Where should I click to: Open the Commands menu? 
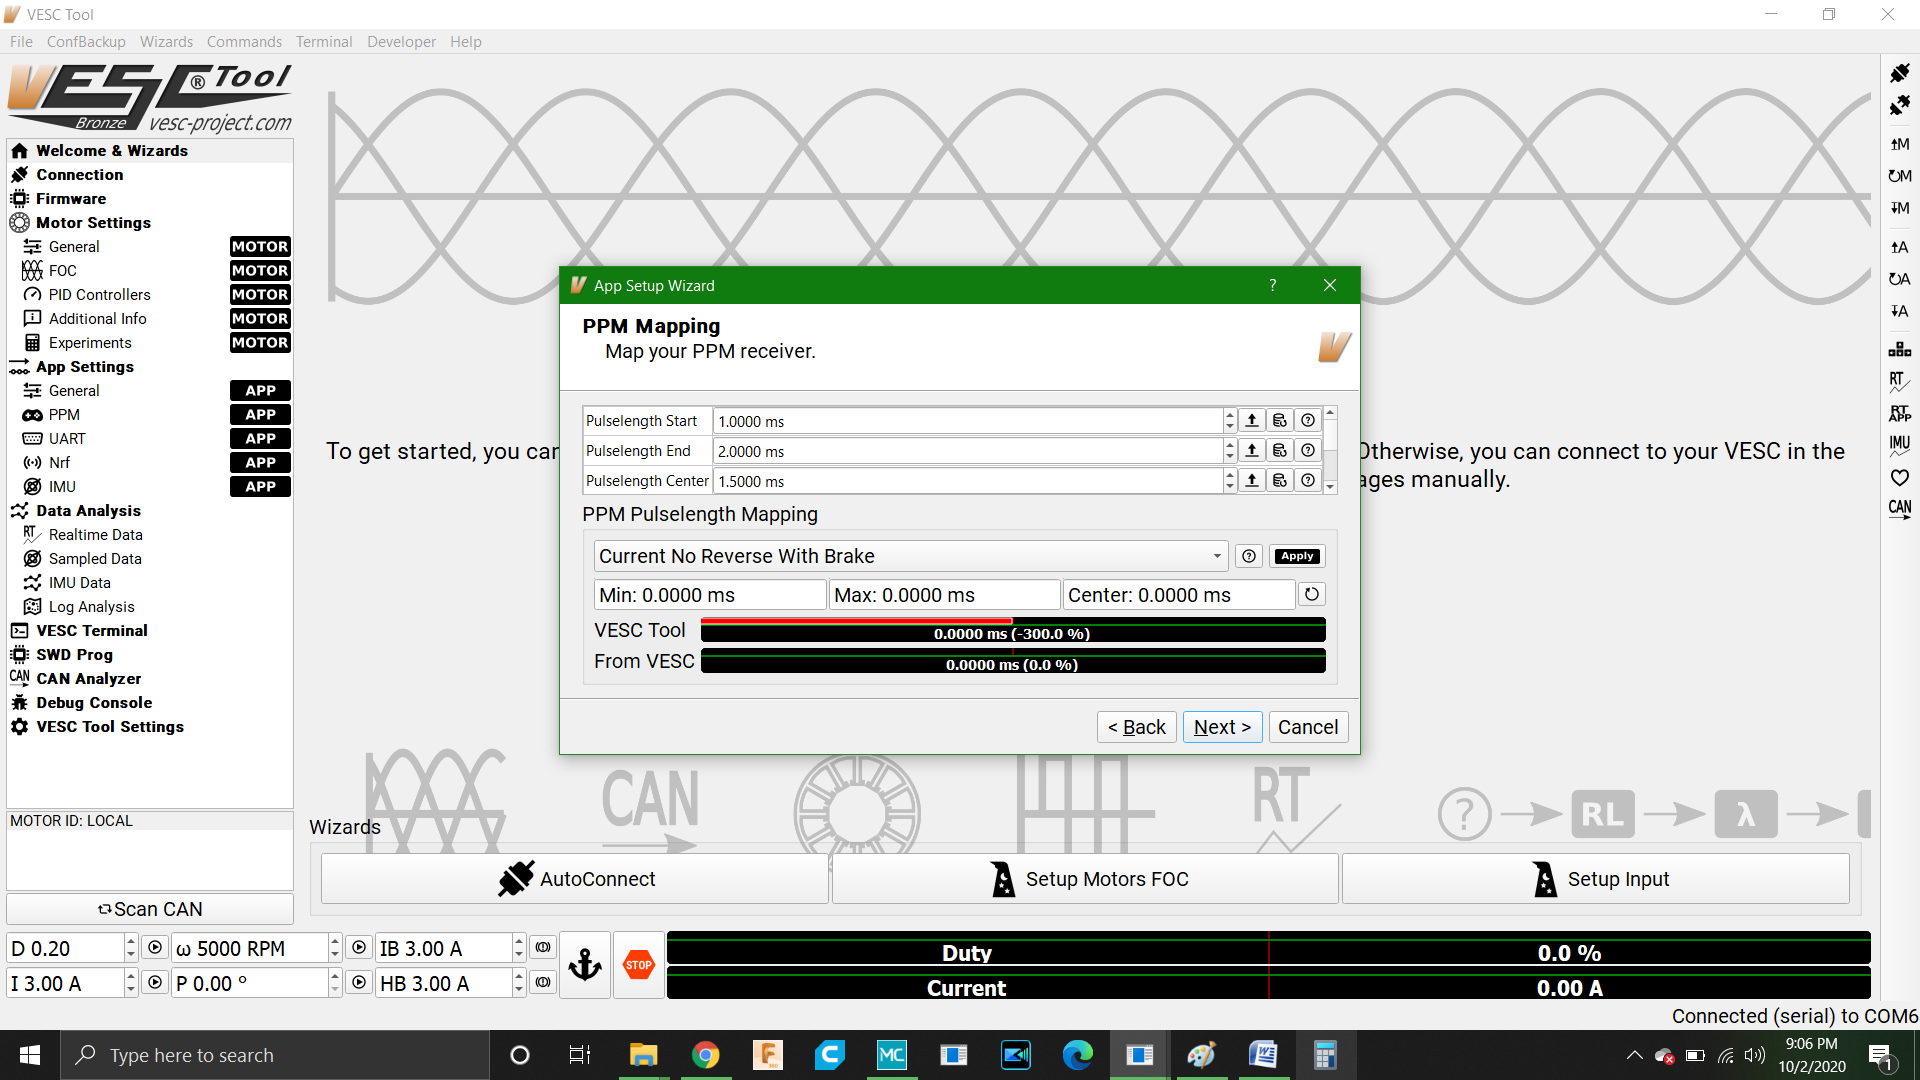[x=244, y=41]
